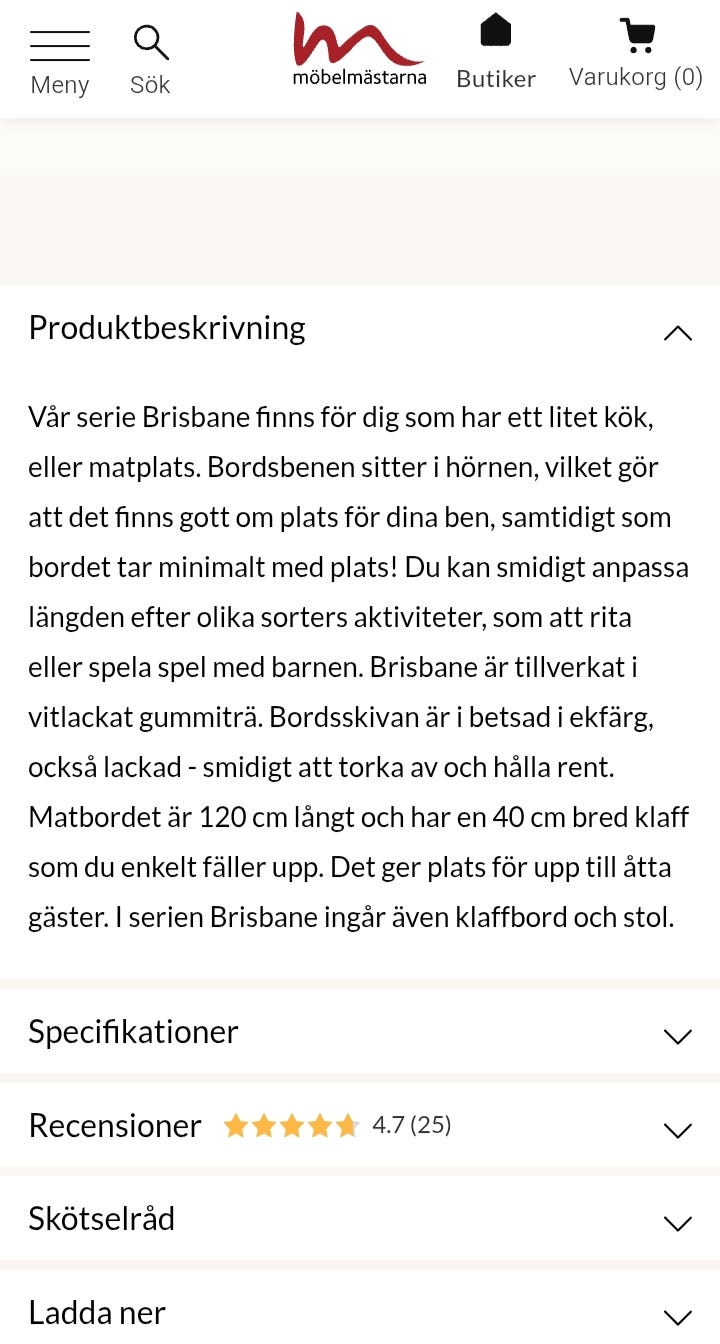Open the Butiker store icon
The width and height of the screenshot is (720, 1344).
[496, 31]
